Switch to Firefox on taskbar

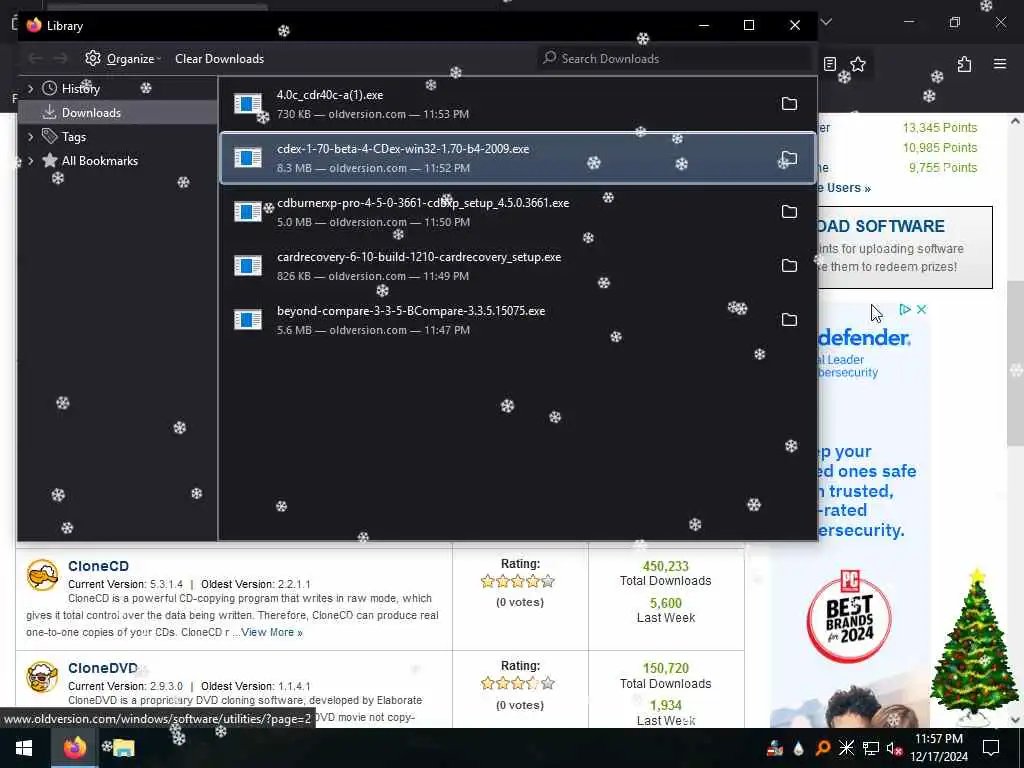74,748
